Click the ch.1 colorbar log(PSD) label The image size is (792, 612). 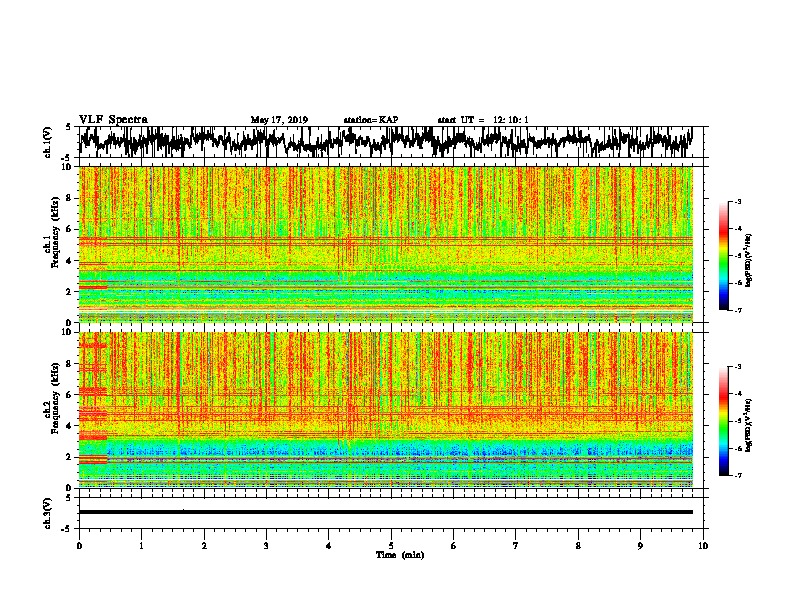[x=749, y=261]
